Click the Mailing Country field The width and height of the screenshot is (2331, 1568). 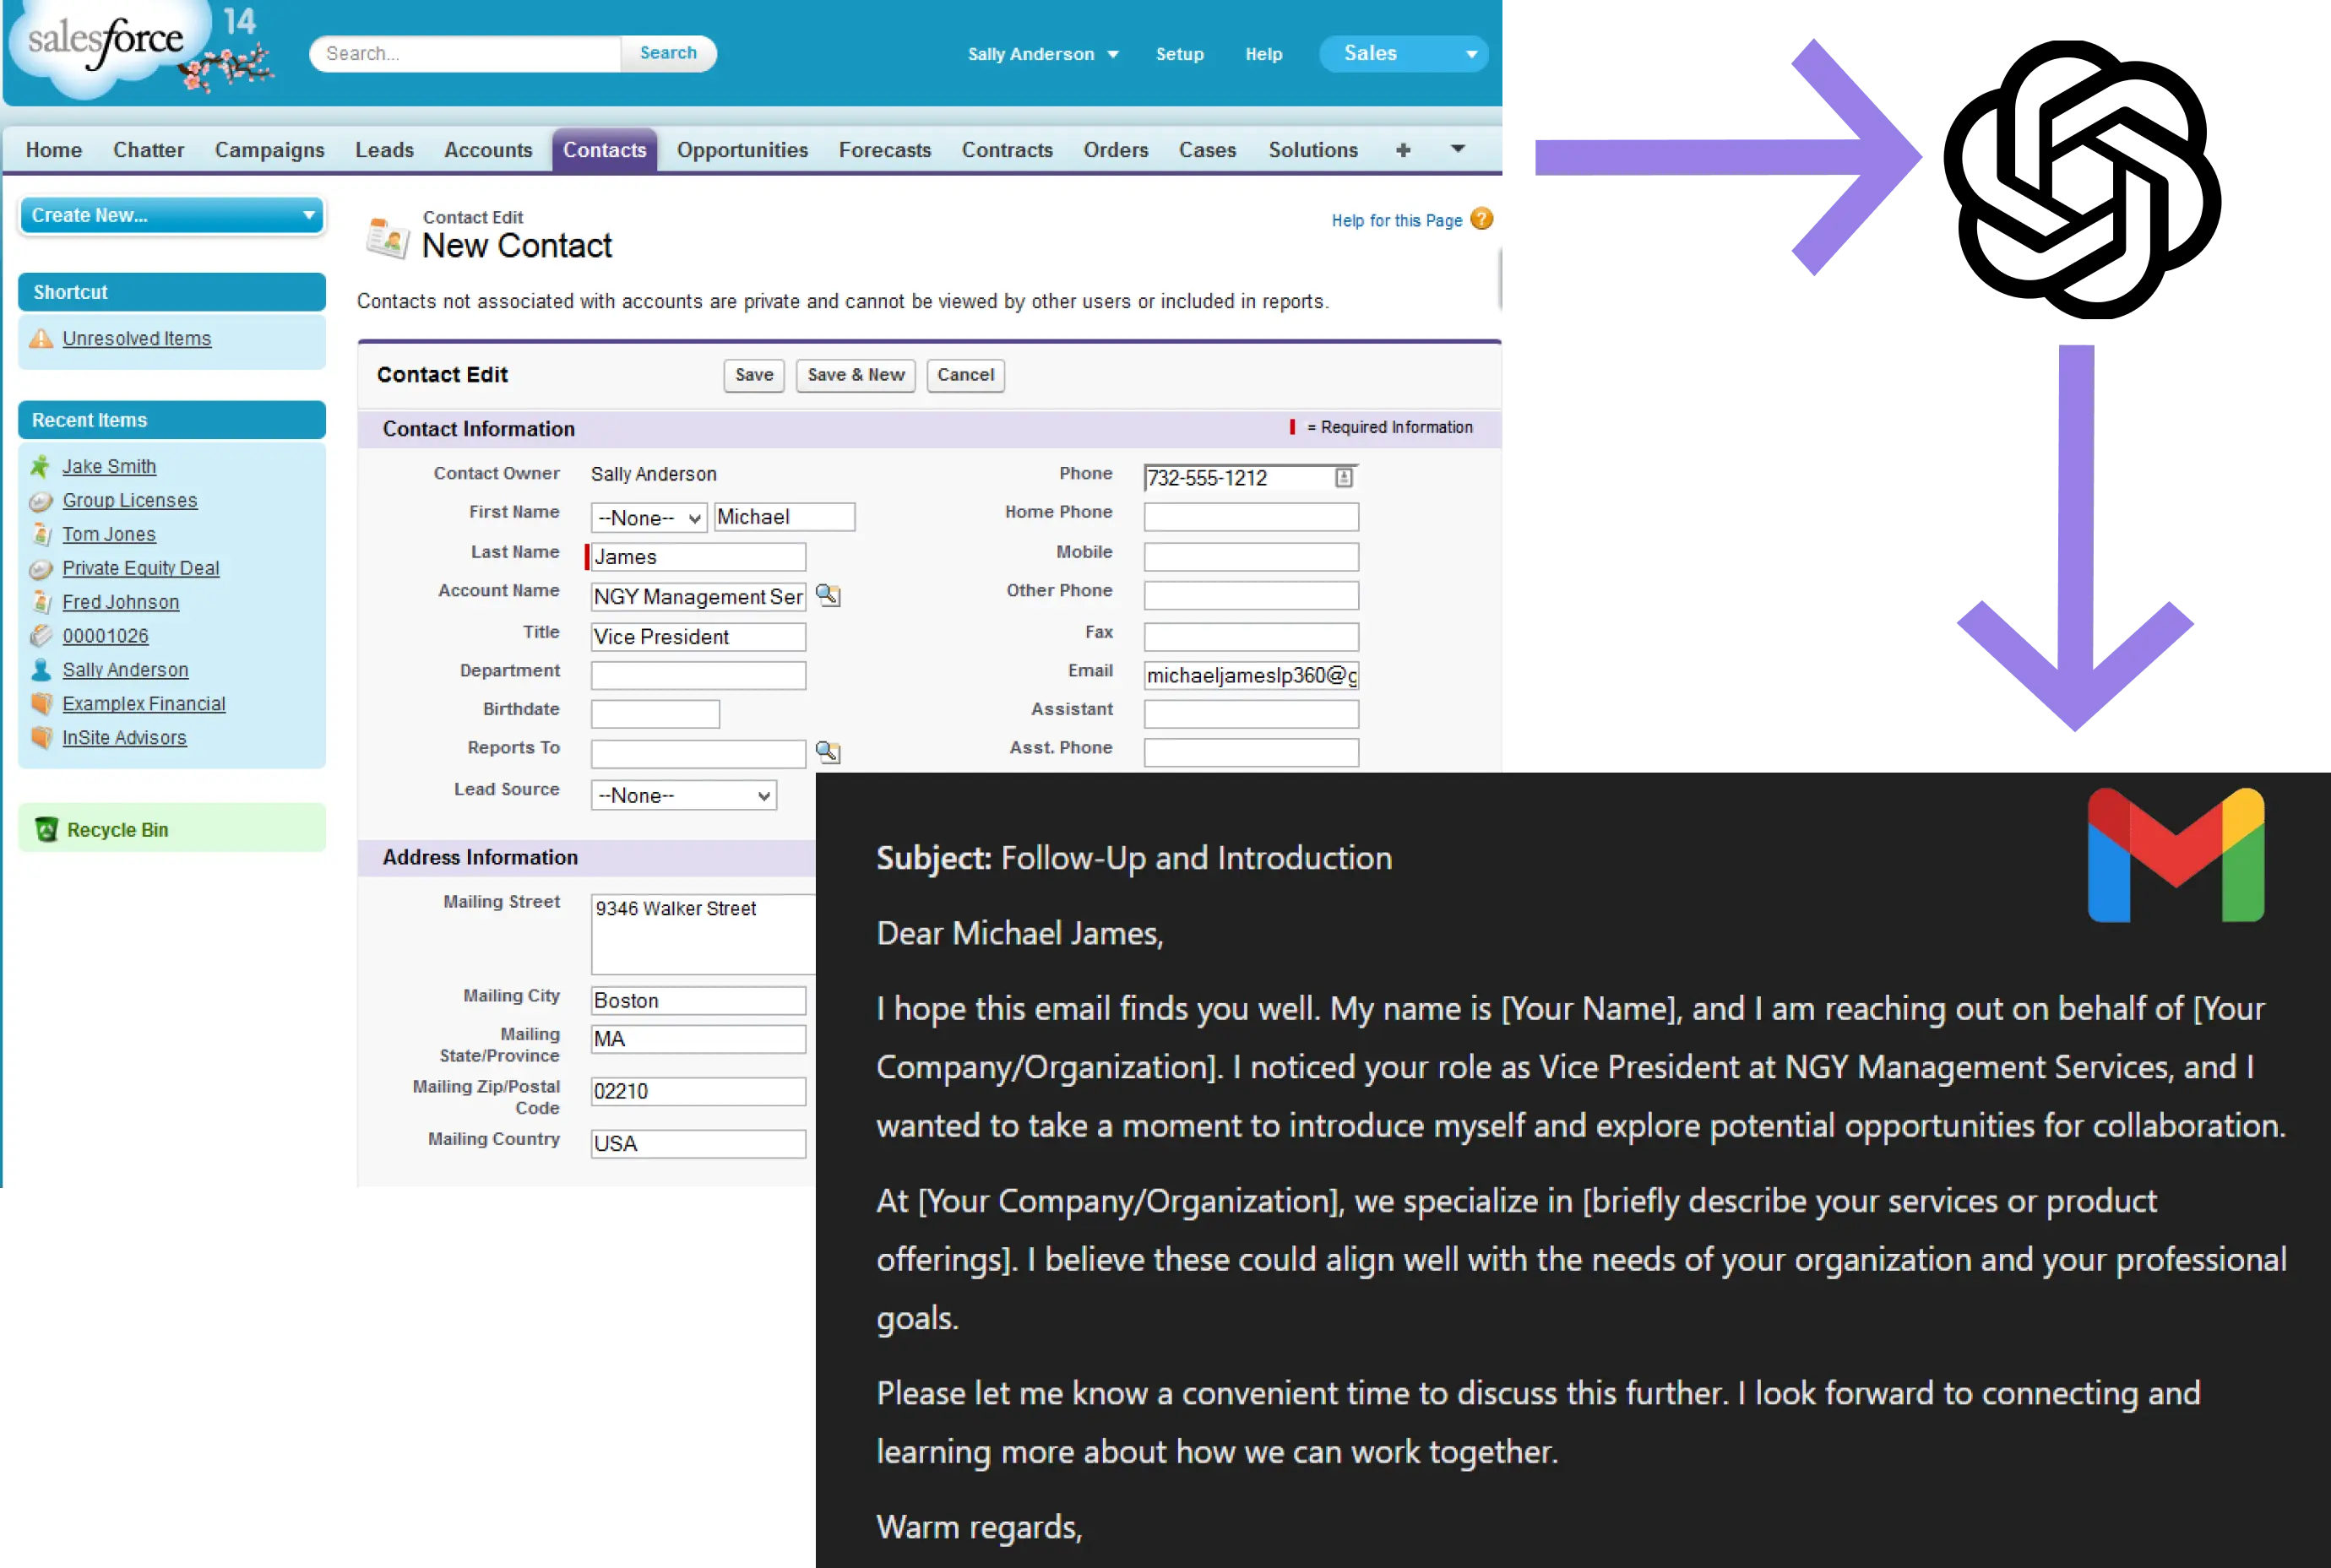[x=698, y=1144]
